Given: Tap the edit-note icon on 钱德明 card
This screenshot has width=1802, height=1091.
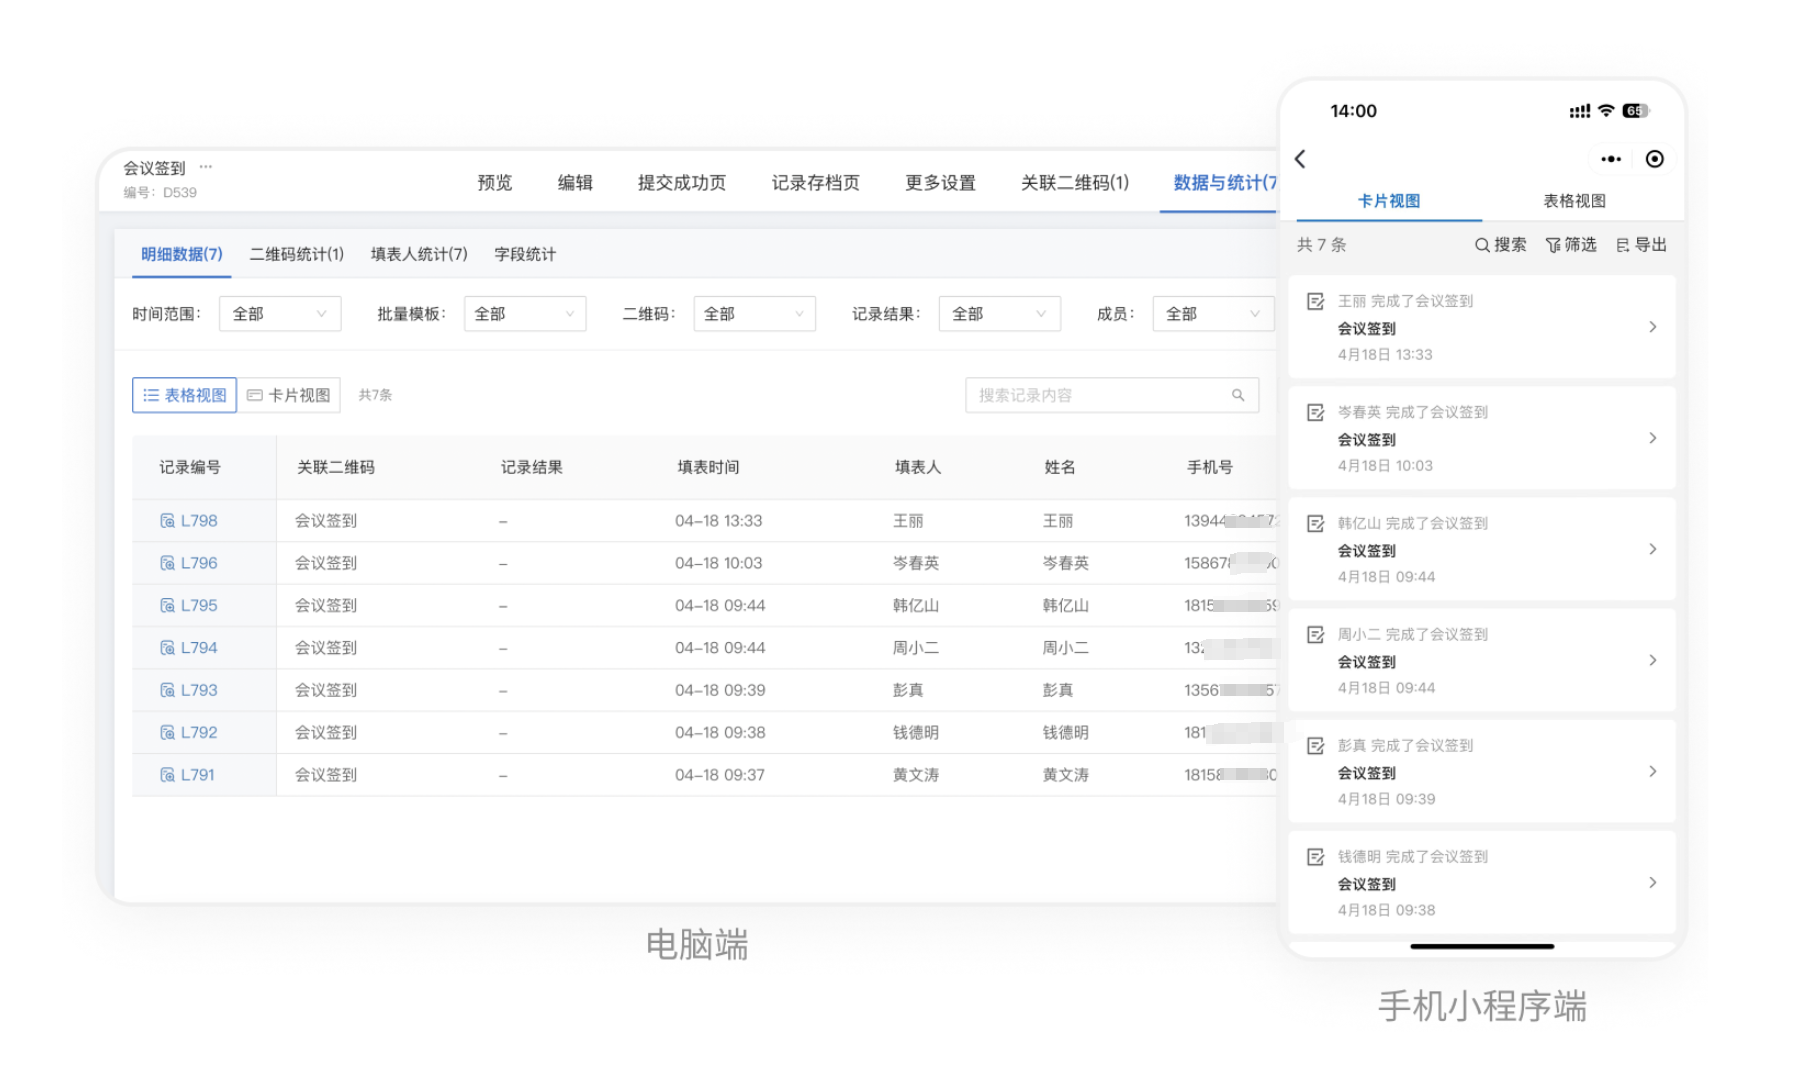Looking at the screenshot, I should tap(1316, 857).
